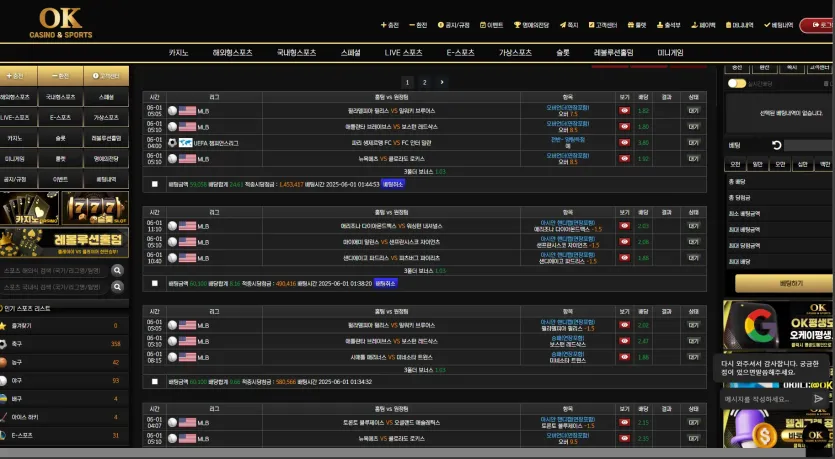Open the 미니내역 clipboard icon
The height and width of the screenshot is (459, 835).
tap(728, 25)
